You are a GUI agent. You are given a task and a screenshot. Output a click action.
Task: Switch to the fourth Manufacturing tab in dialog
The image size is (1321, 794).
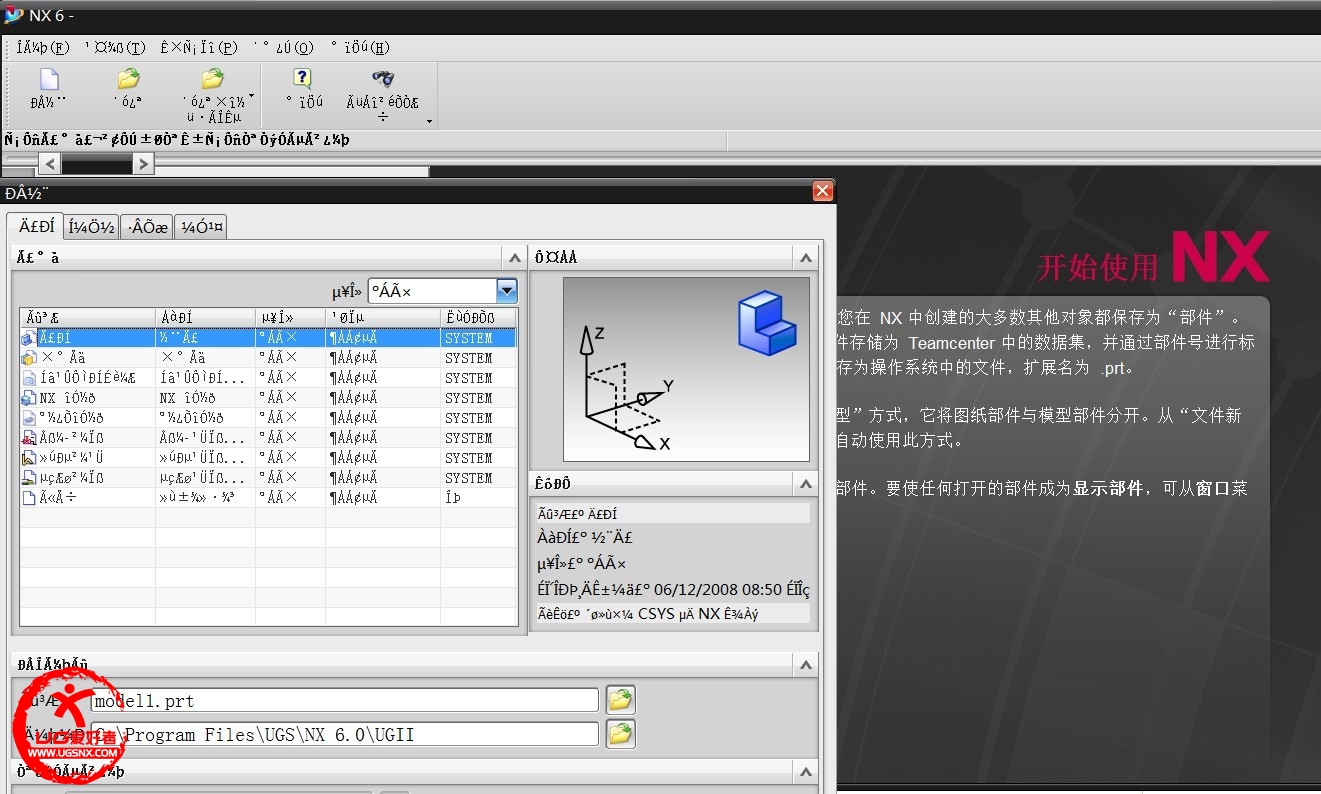200,227
